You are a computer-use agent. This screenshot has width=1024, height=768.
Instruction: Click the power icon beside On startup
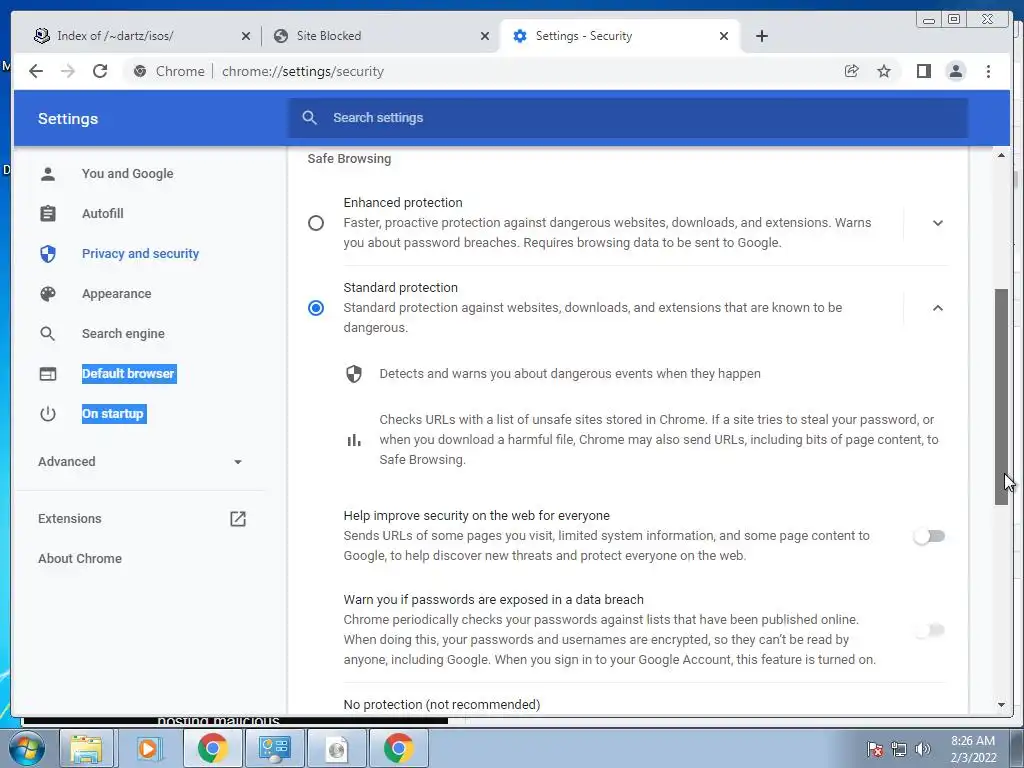pos(48,413)
